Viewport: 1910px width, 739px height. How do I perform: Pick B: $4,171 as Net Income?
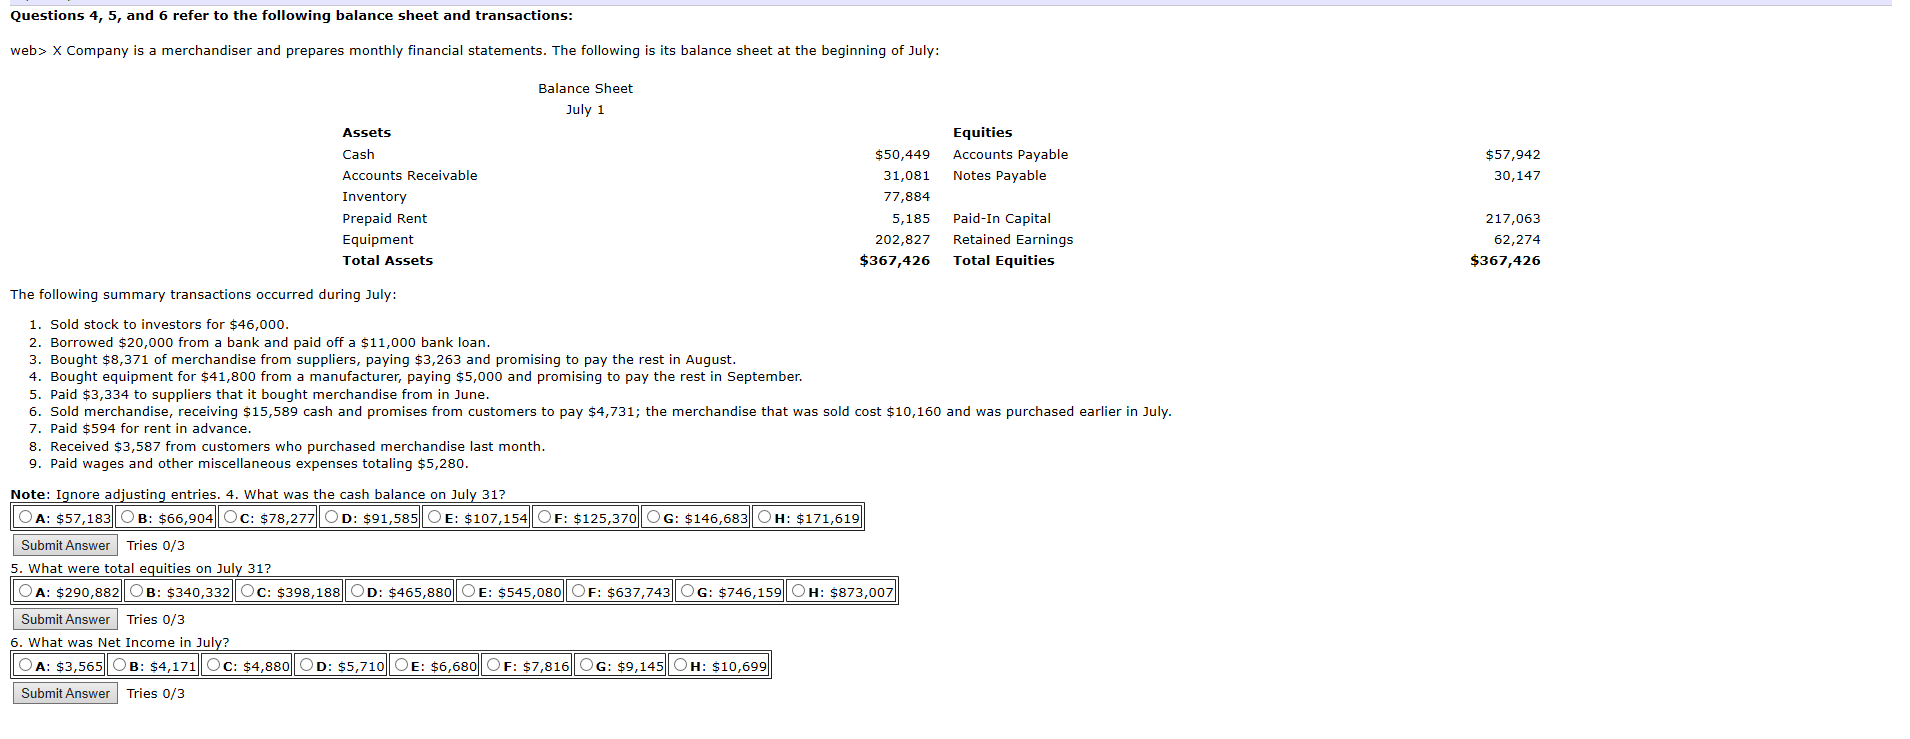click(x=120, y=665)
